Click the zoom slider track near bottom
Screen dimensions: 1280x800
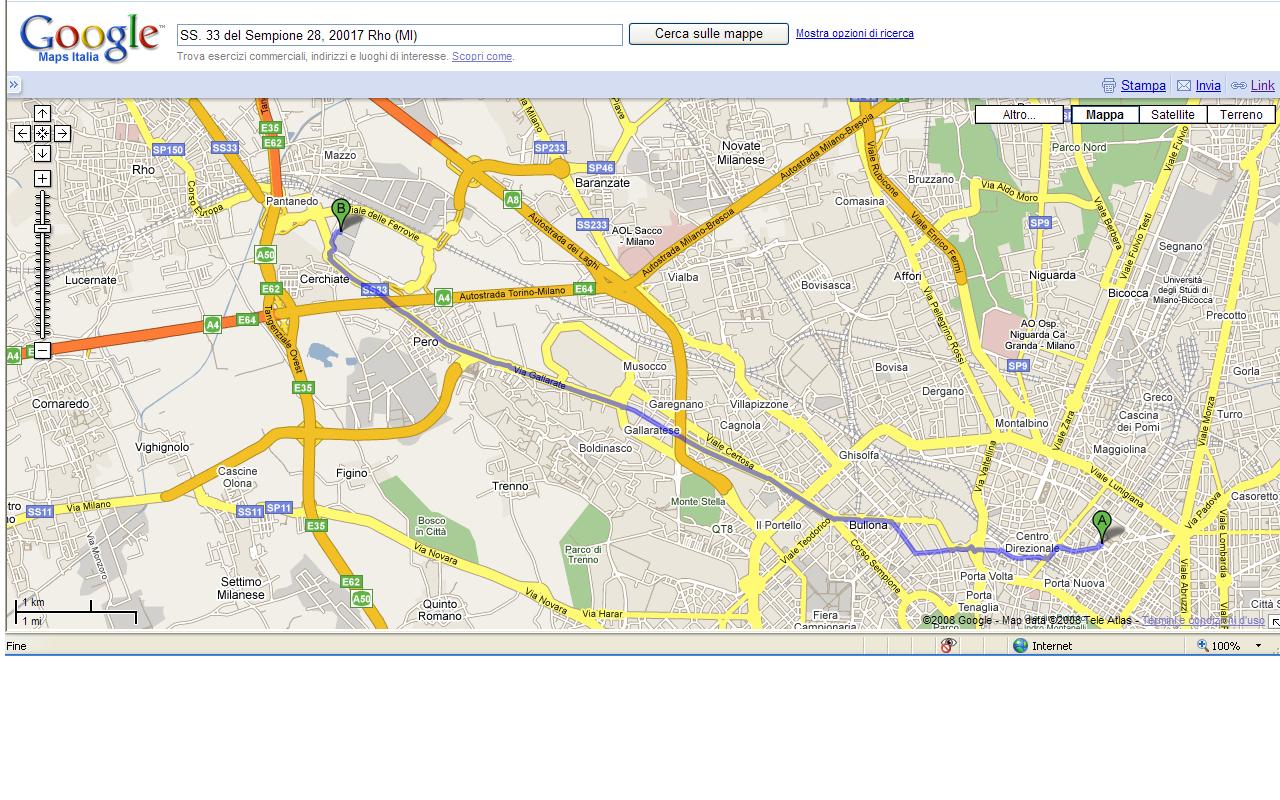coord(42,328)
